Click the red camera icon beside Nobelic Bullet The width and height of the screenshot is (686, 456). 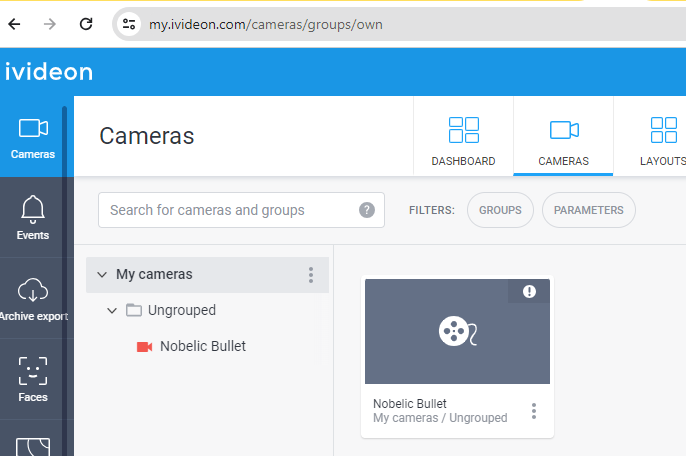coord(144,347)
